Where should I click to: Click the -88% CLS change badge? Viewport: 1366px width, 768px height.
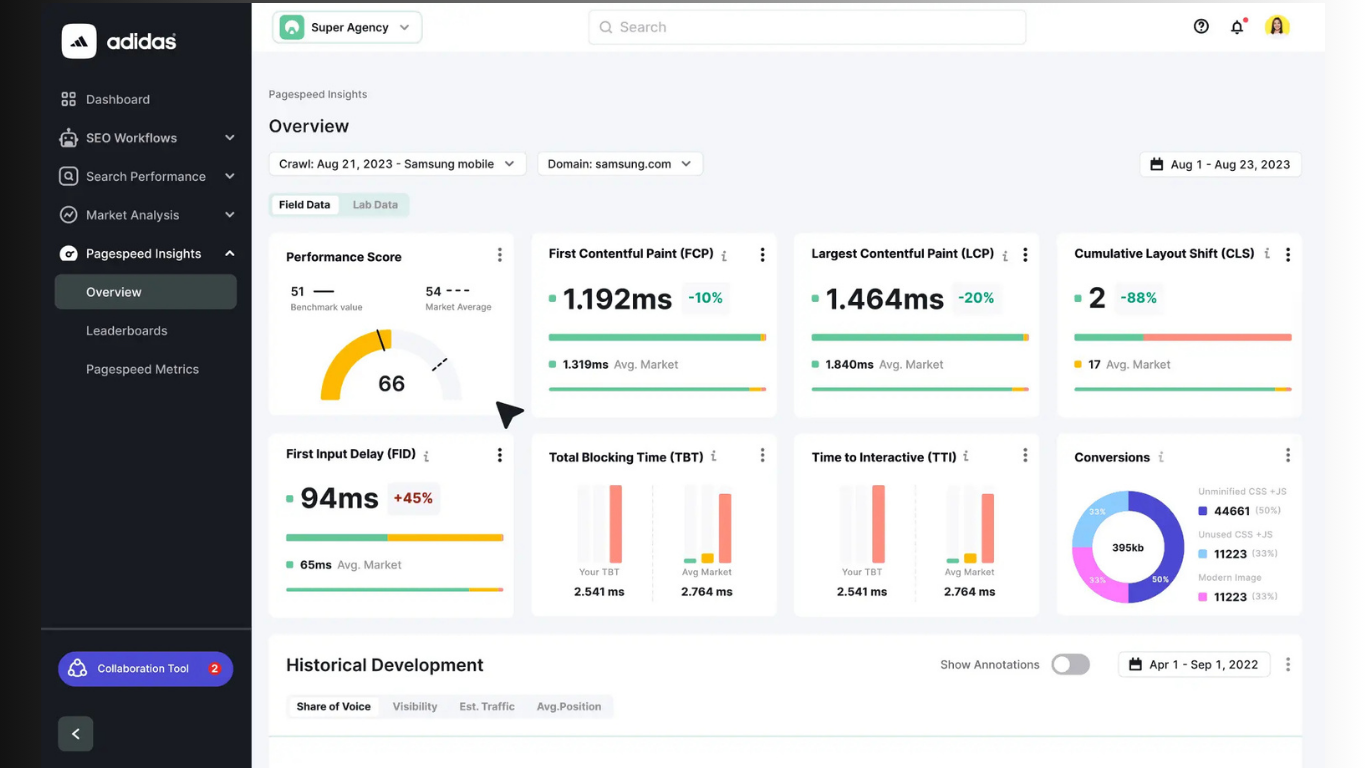[1138, 298]
